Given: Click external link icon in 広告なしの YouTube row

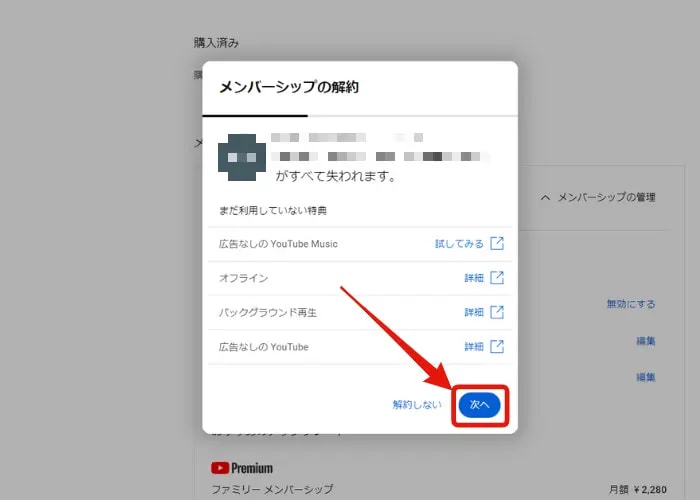Looking at the screenshot, I should [496, 347].
